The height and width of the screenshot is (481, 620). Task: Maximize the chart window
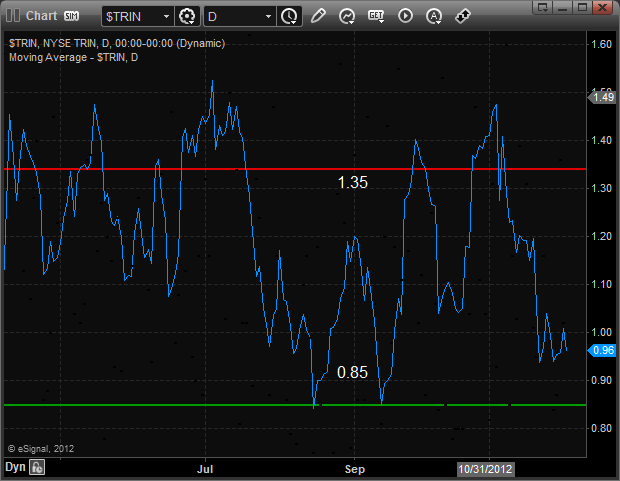point(582,7)
